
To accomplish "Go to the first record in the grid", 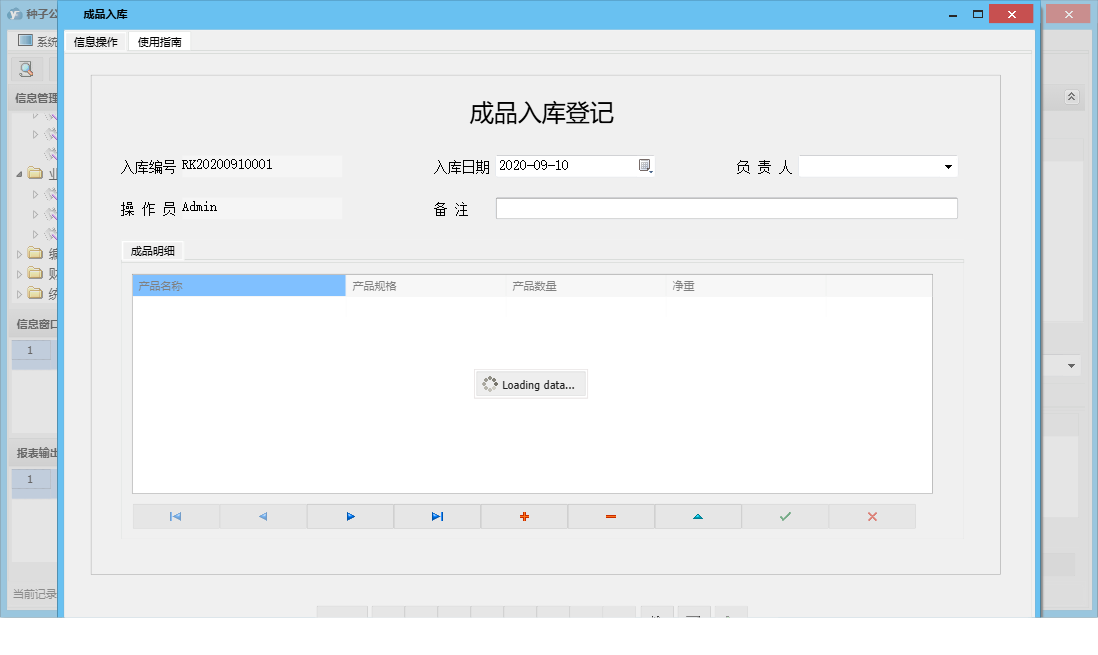I will pyautogui.click(x=176, y=516).
